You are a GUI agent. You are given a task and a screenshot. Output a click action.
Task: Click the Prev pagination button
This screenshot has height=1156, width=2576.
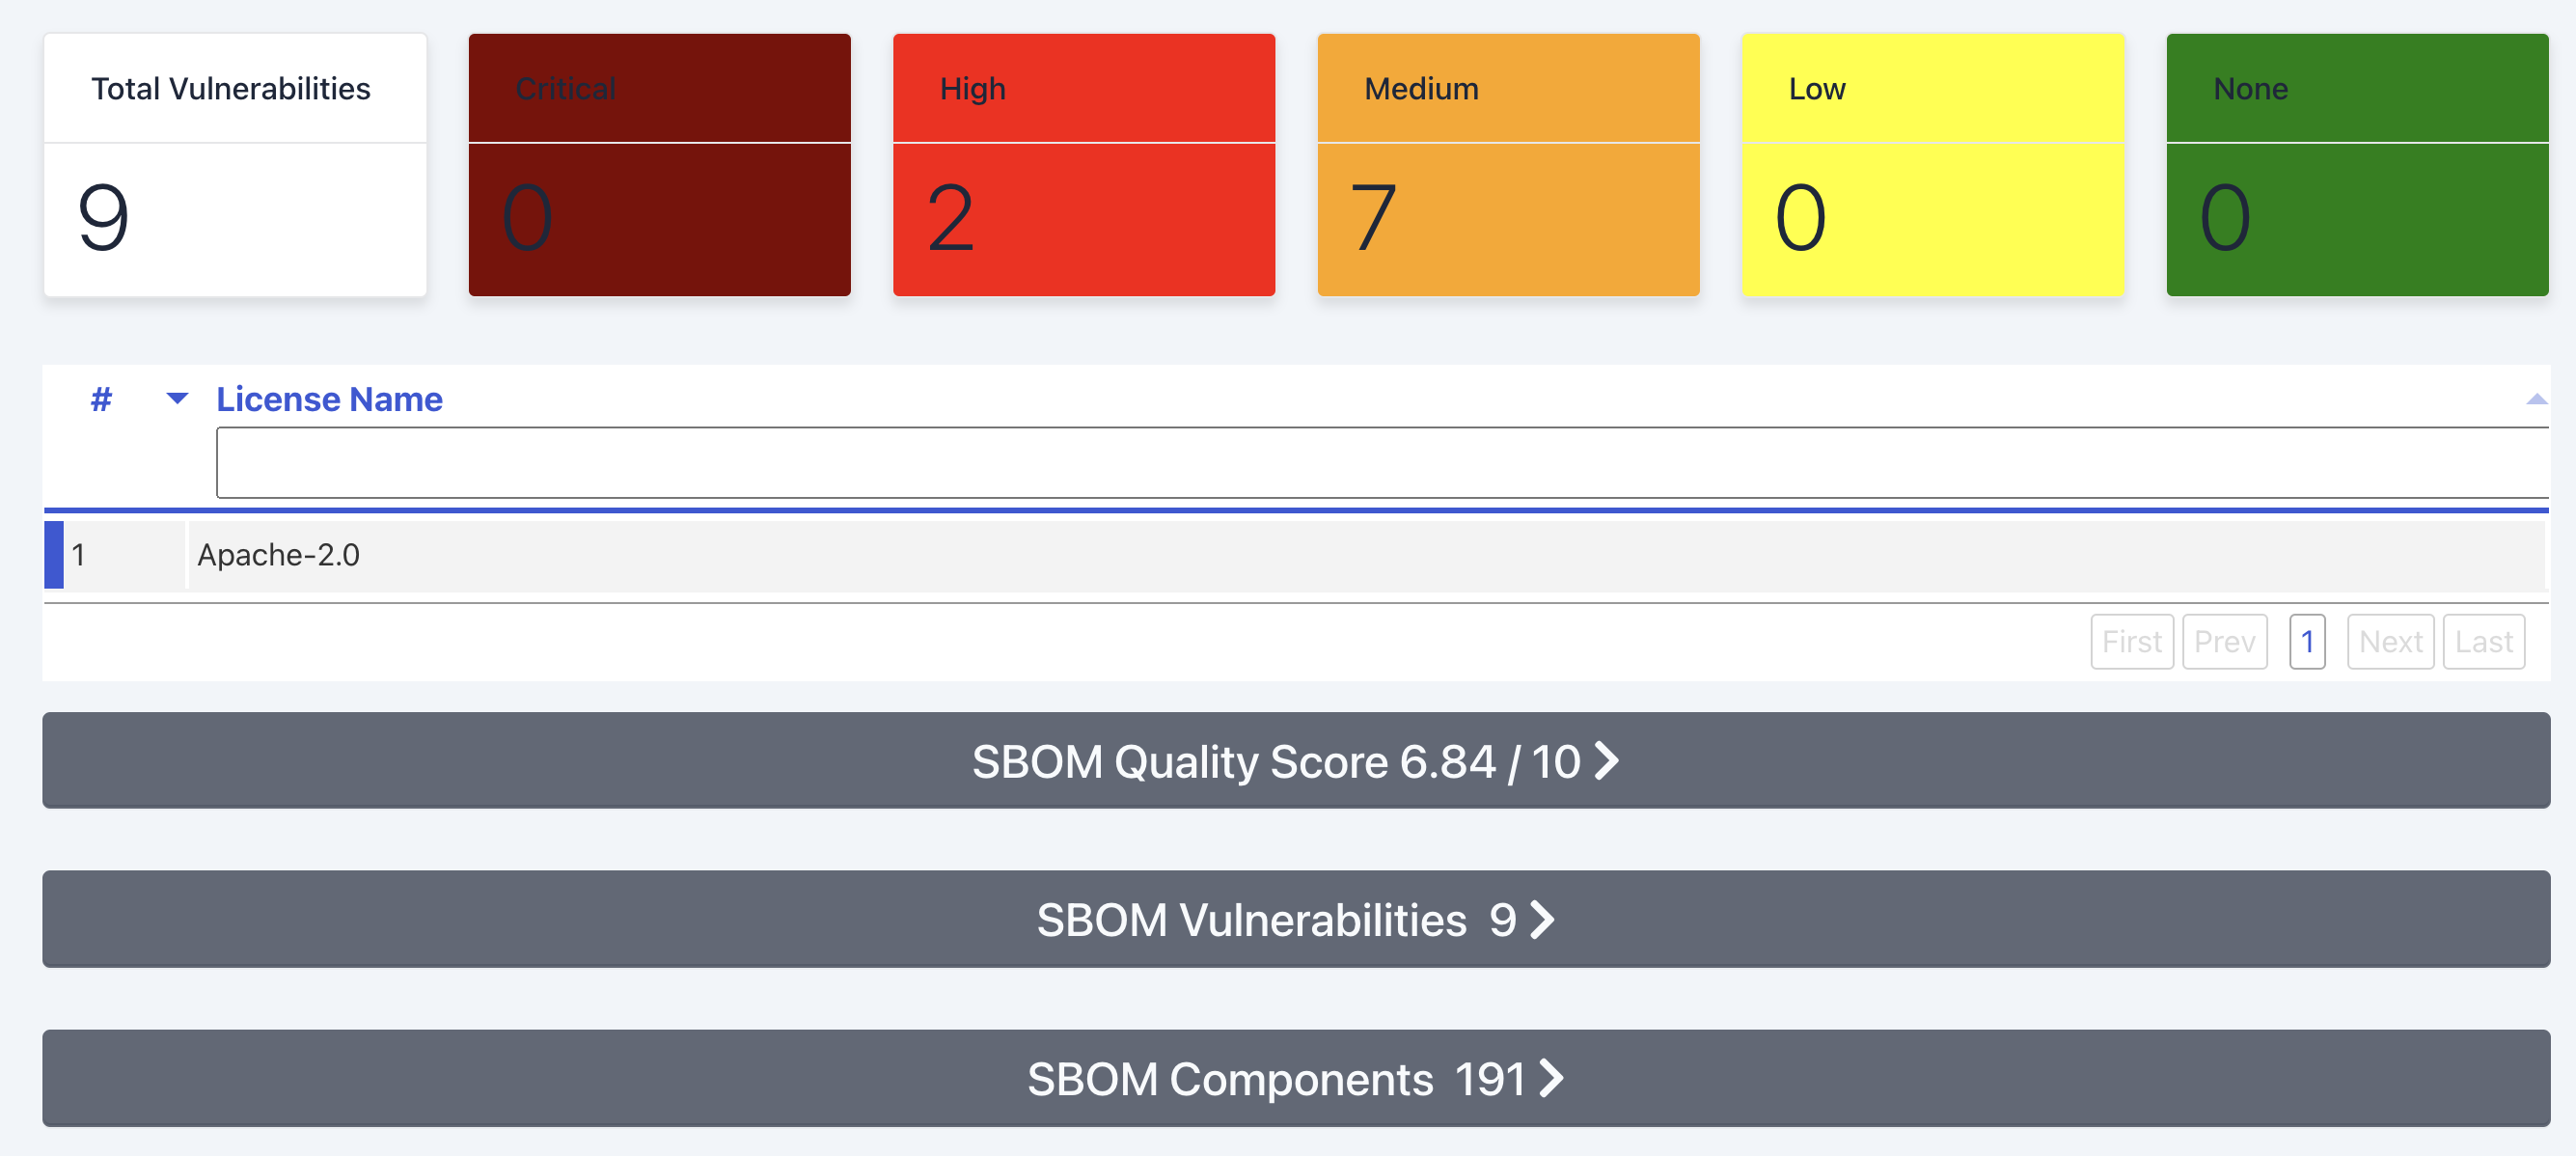(2224, 642)
